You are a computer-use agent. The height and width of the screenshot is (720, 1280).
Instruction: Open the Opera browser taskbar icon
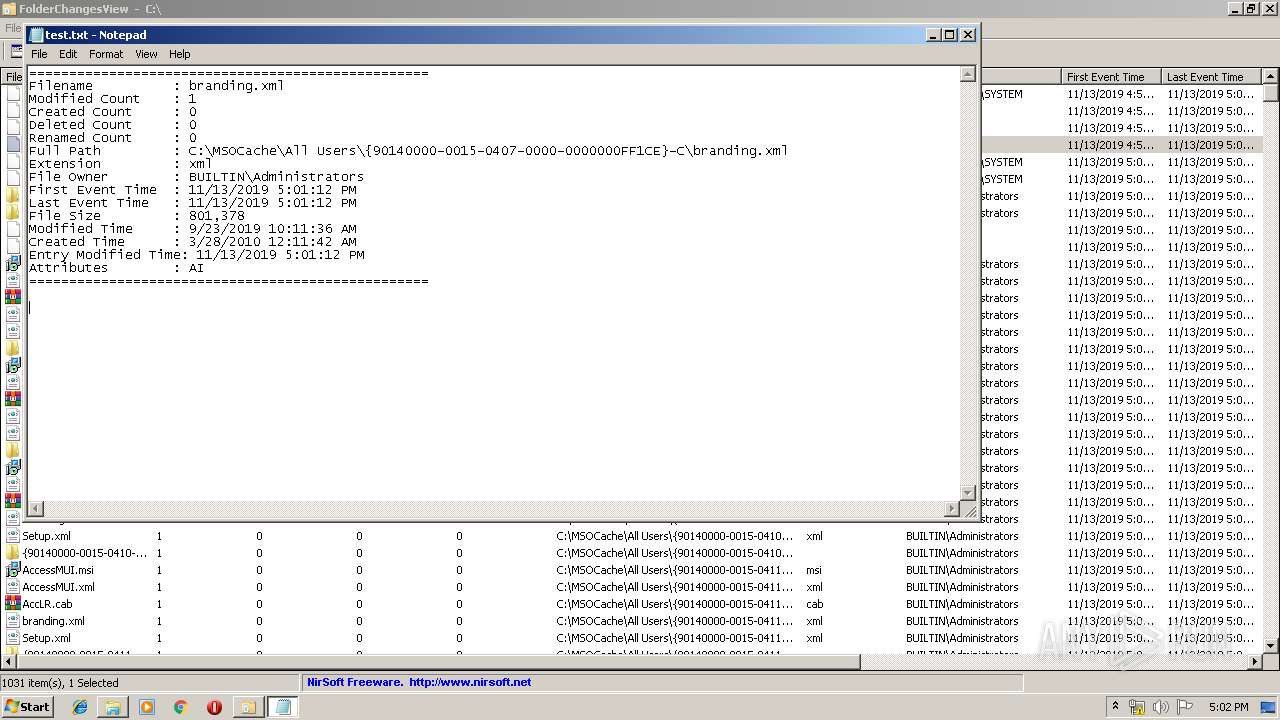(214, 707)
